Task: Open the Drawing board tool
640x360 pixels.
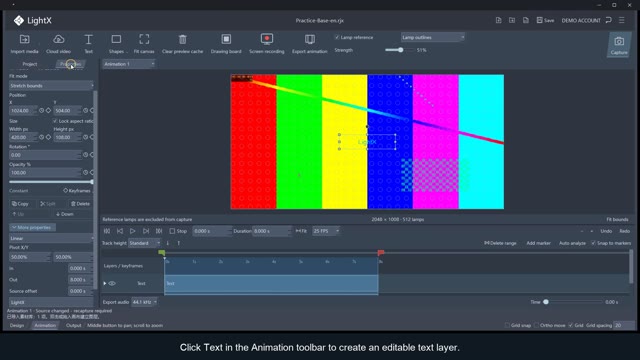Action: [226, 44]
